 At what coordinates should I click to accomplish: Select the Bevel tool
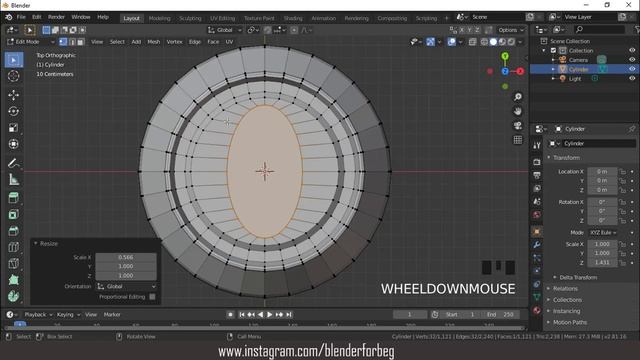tap(13, 231)
